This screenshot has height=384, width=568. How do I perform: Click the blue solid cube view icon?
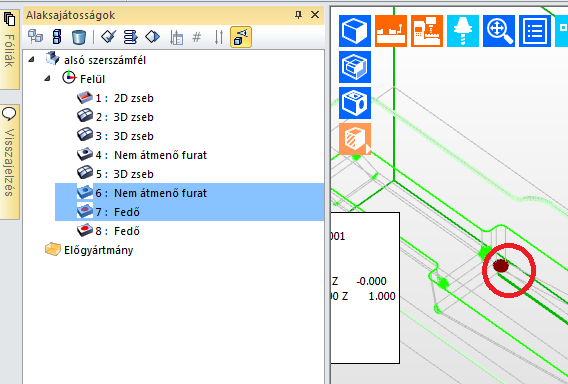coord(355,31)
